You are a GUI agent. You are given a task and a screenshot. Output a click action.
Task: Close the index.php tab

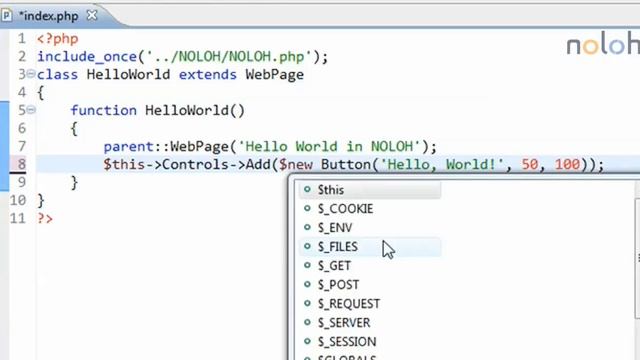(x=92, y=16)
